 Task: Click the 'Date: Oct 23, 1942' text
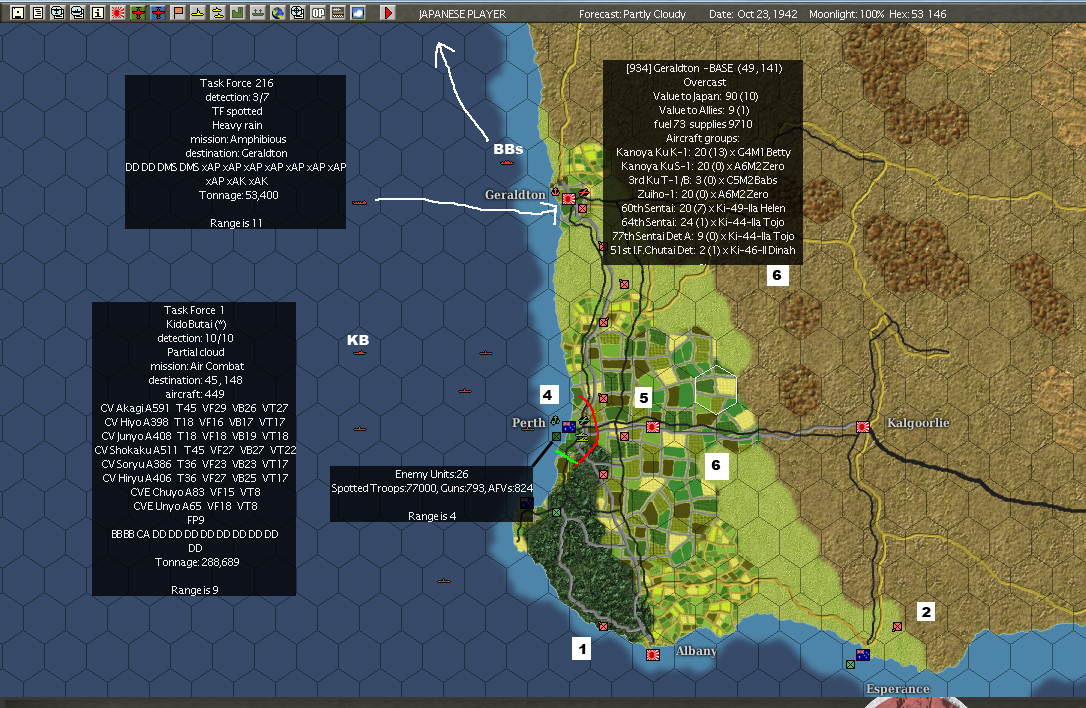click(x=753, y=14)
